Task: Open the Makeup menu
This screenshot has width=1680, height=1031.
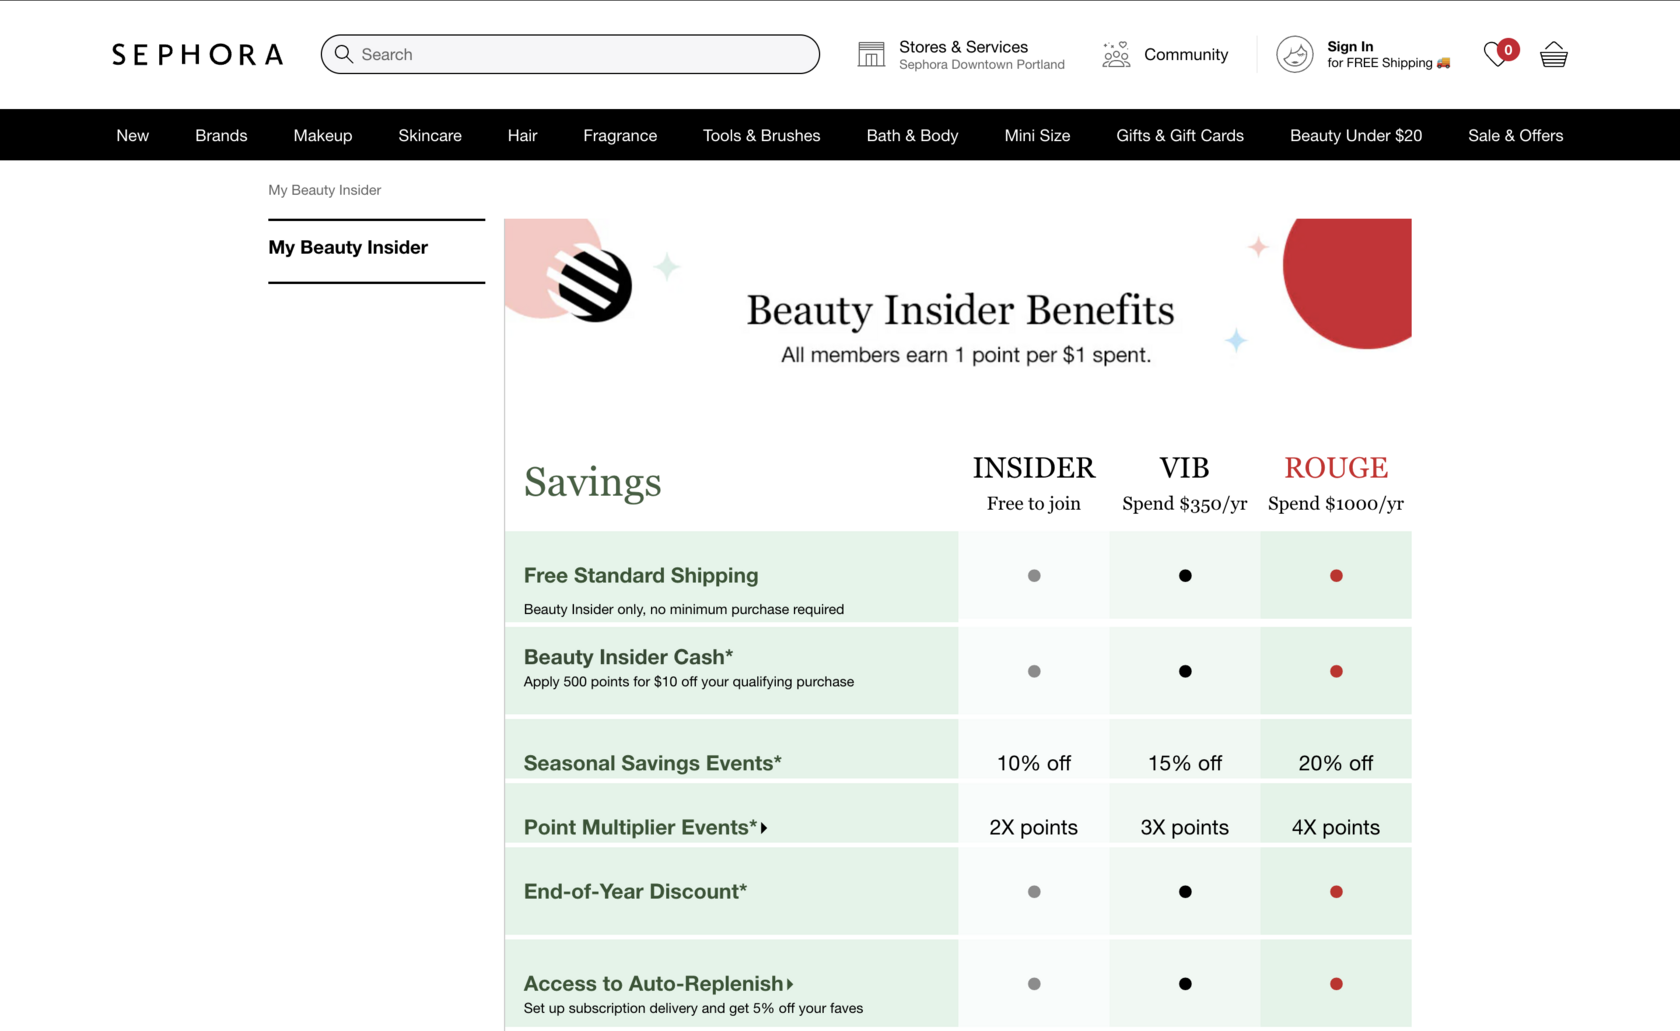Action: pyautogui.click(x=323, y=135)
